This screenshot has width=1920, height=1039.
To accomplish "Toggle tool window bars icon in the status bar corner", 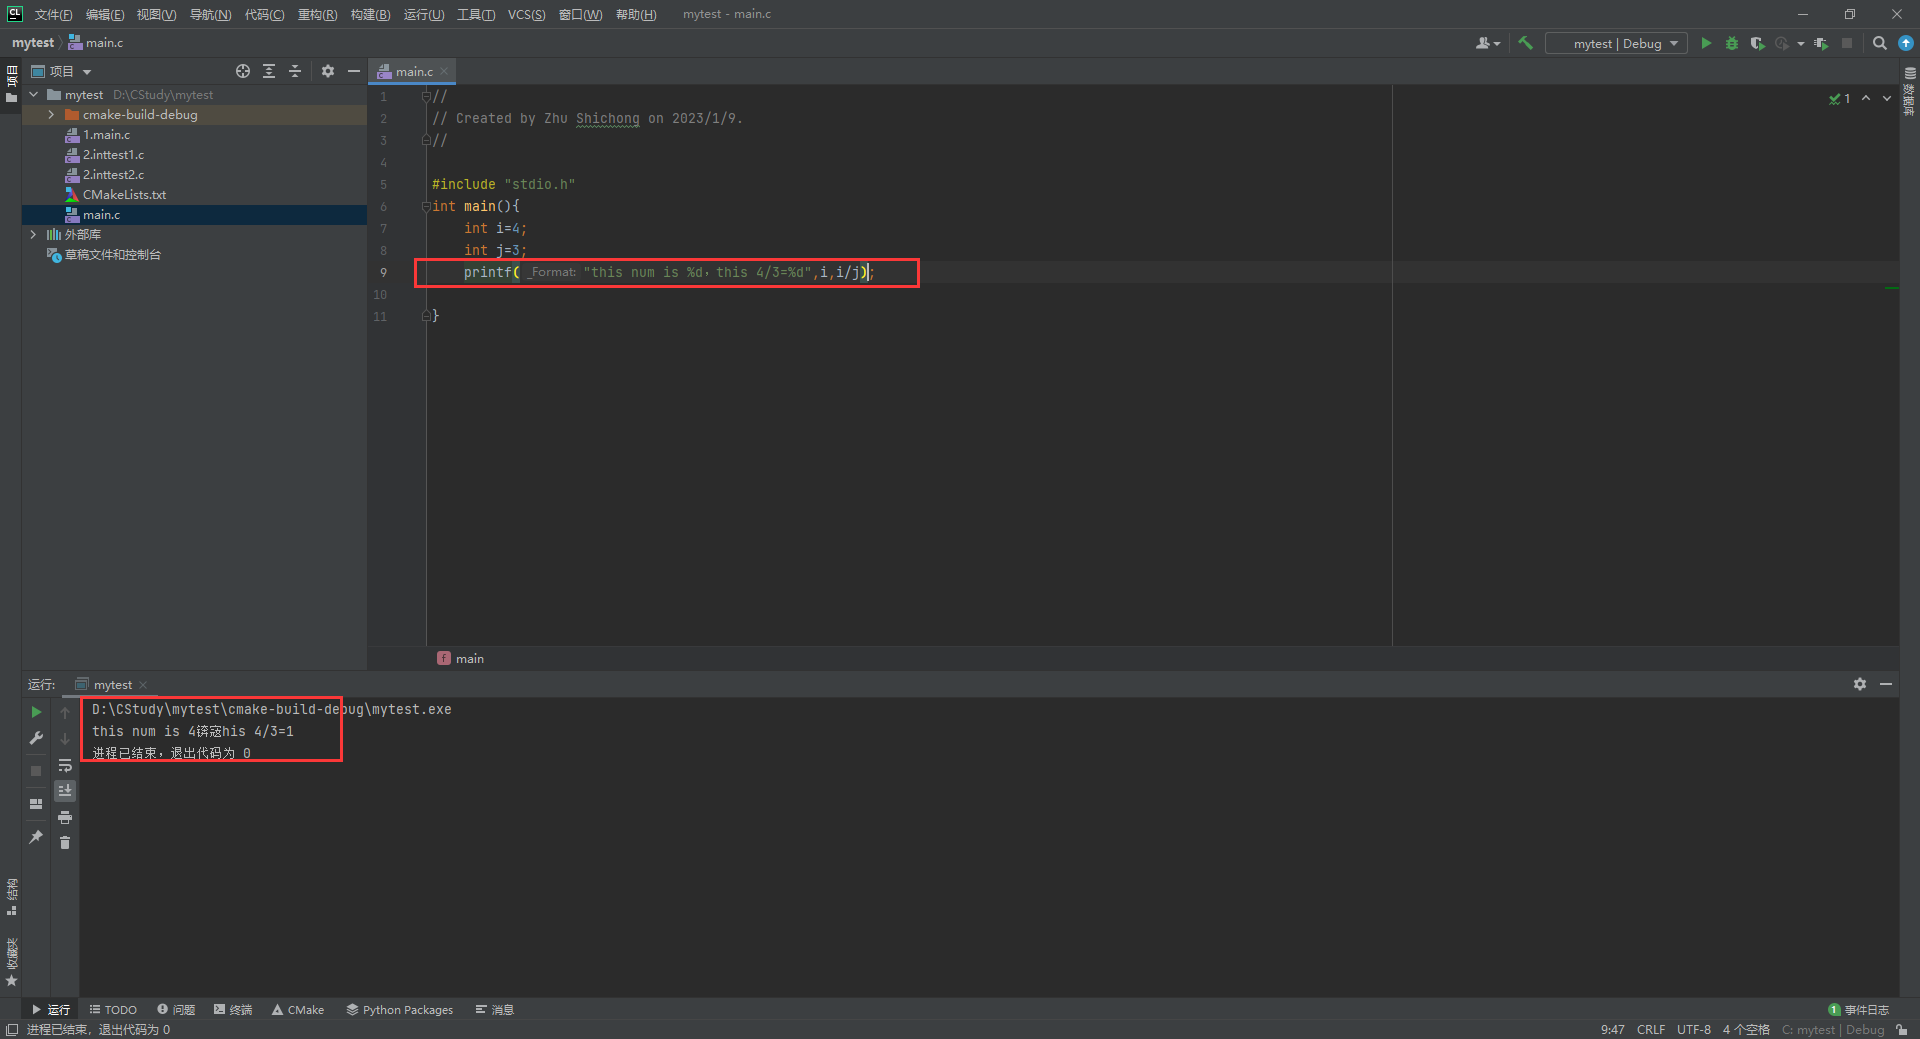I will (12, 1029).
